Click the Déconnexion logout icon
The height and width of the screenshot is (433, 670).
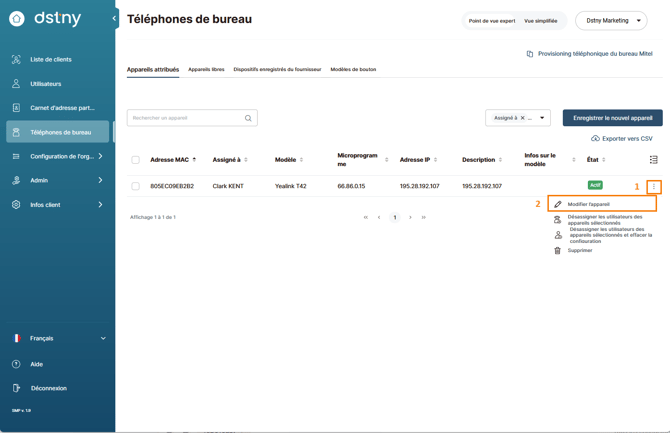(x=16, y=388)
